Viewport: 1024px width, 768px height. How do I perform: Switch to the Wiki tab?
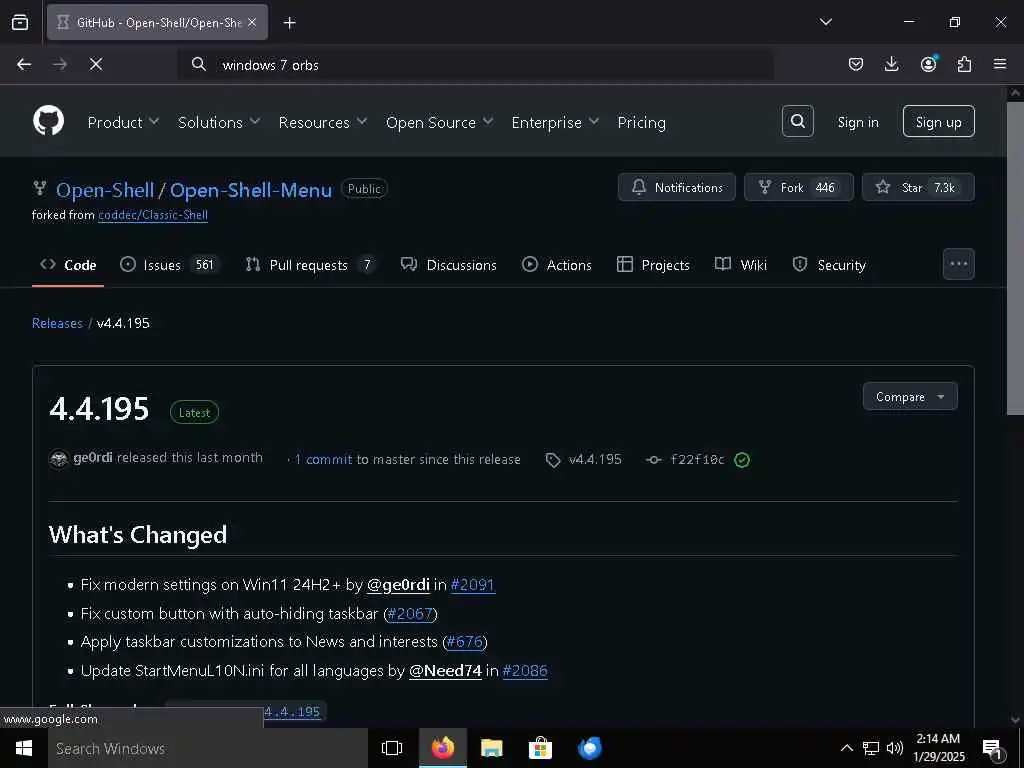(741, 264)
